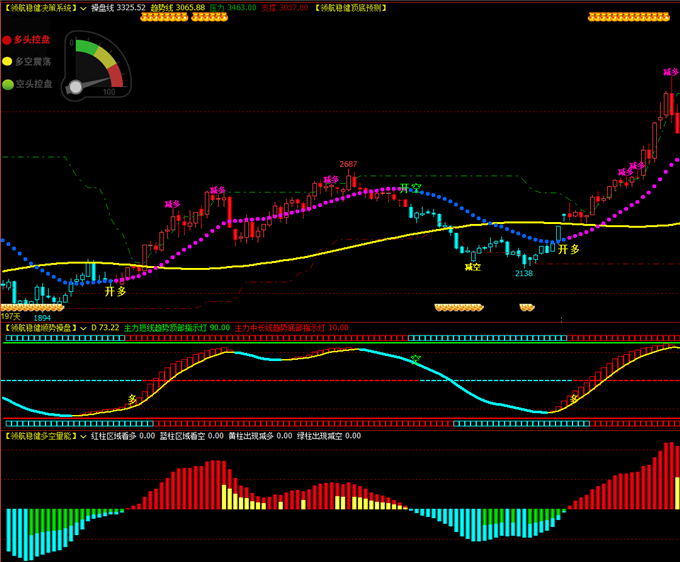This screenshot has height=562, width=680.
Task: Click the green 空 signal on the oscillator
Action: (x=416, y=359)
